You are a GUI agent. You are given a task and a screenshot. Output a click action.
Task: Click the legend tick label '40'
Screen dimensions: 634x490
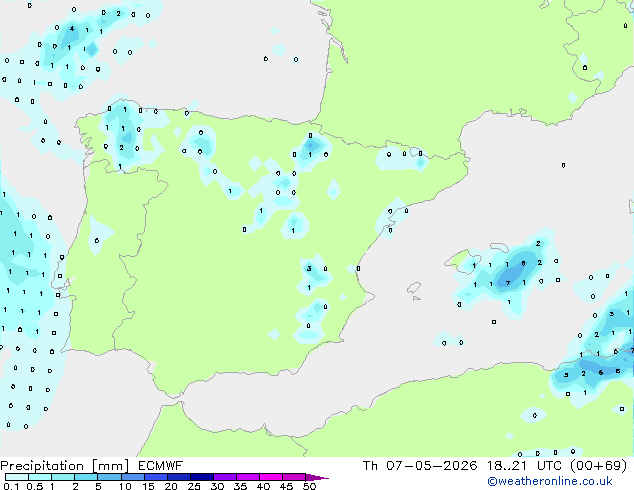[263, 486]
